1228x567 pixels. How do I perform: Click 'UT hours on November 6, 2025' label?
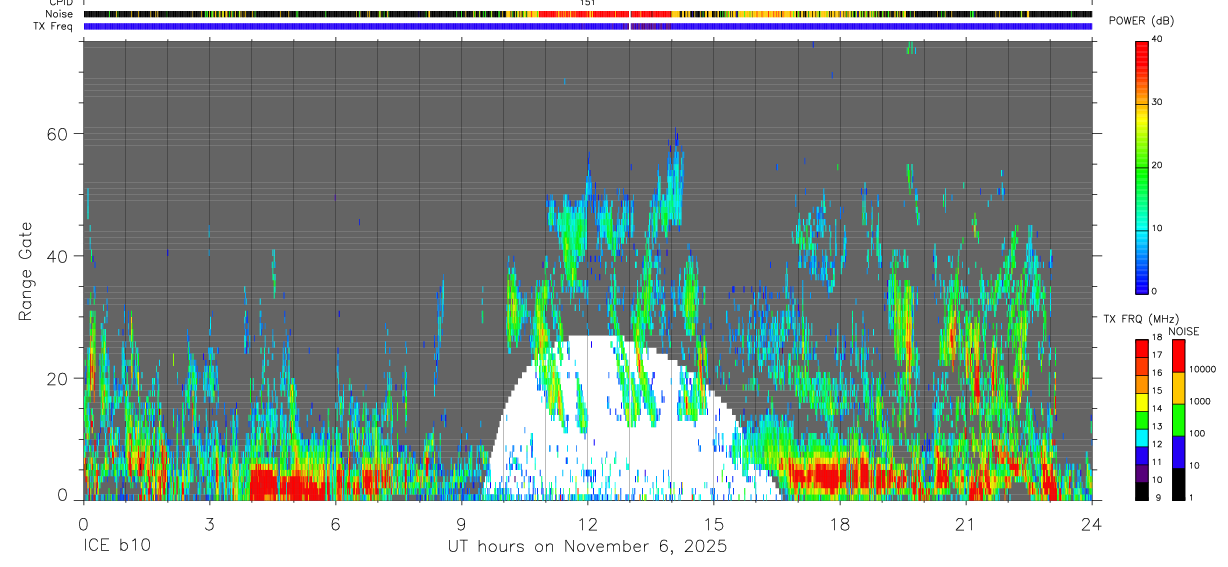[x=588, y=546]
